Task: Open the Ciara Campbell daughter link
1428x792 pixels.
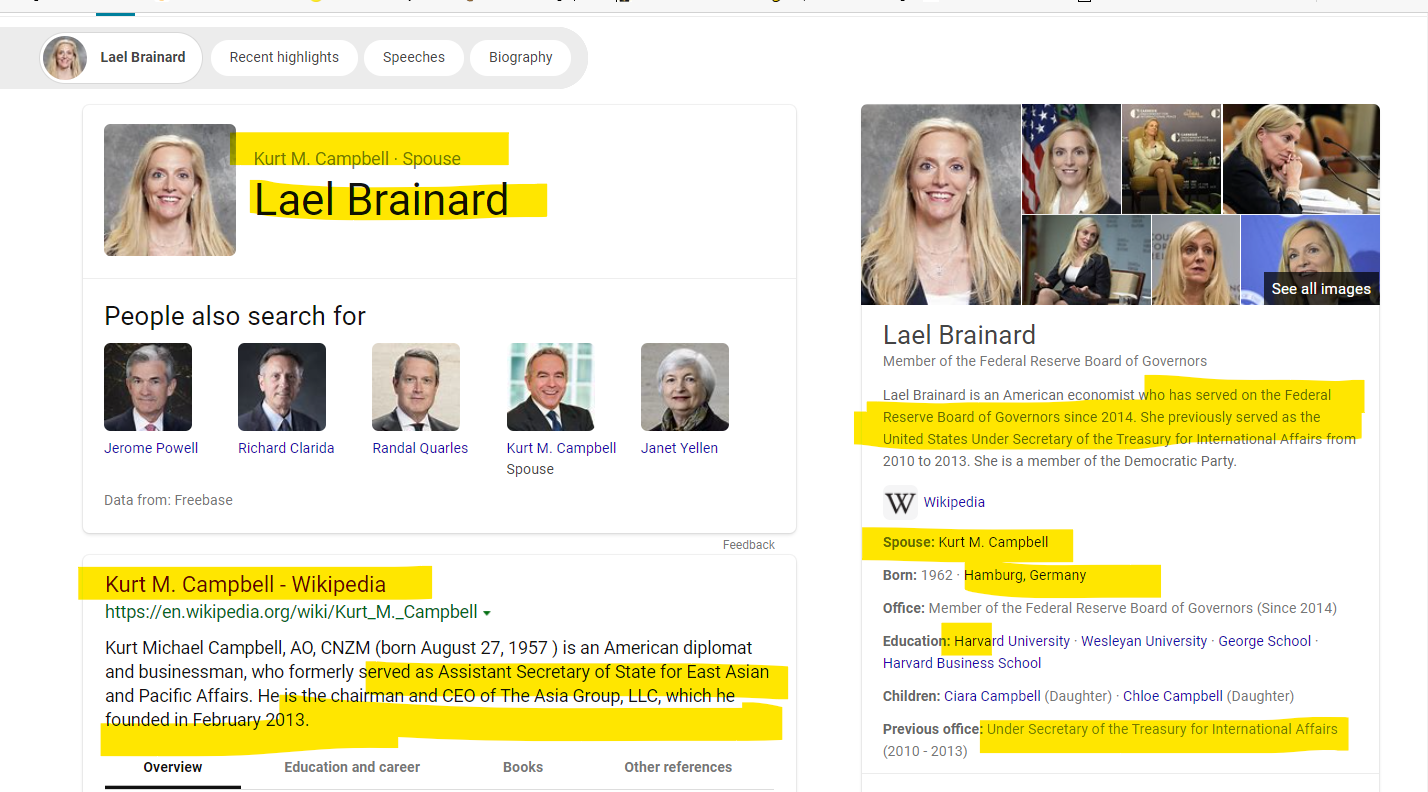Action: click(x=992, y=696)
